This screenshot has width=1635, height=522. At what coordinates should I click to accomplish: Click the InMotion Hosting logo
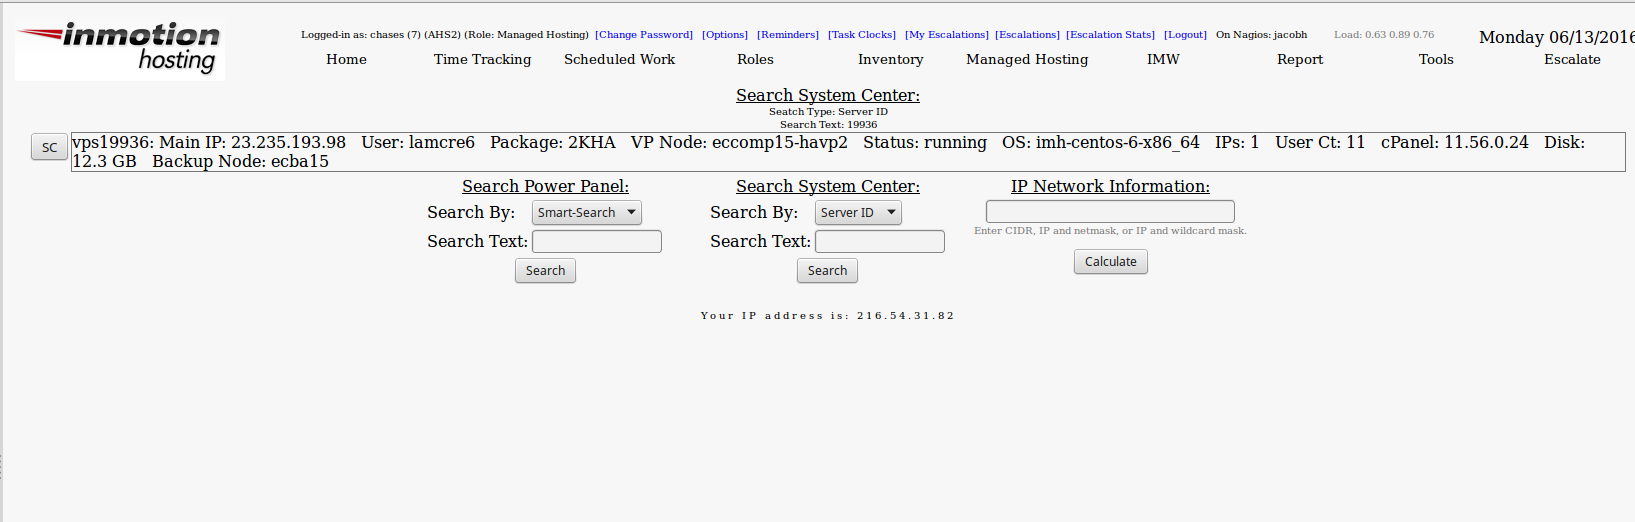(x=120, y=49)
